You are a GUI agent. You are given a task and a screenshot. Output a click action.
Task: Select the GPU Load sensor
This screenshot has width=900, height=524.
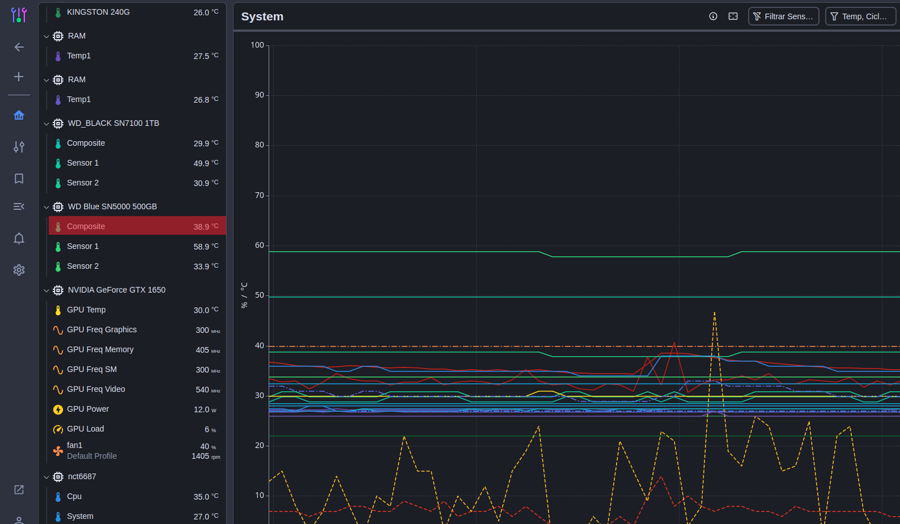[x=85, y=429]
